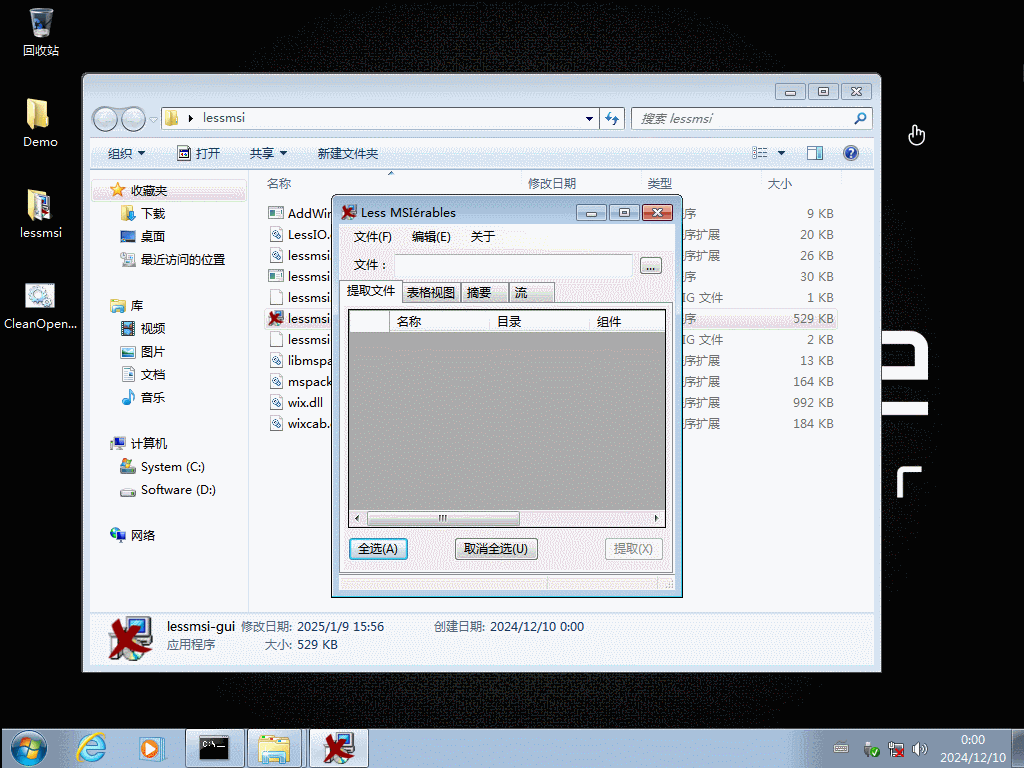Screen dimensions: 1024x768
Task: Click the 全选(A) button
Action: pyautogui.click(x=378, y=549)
